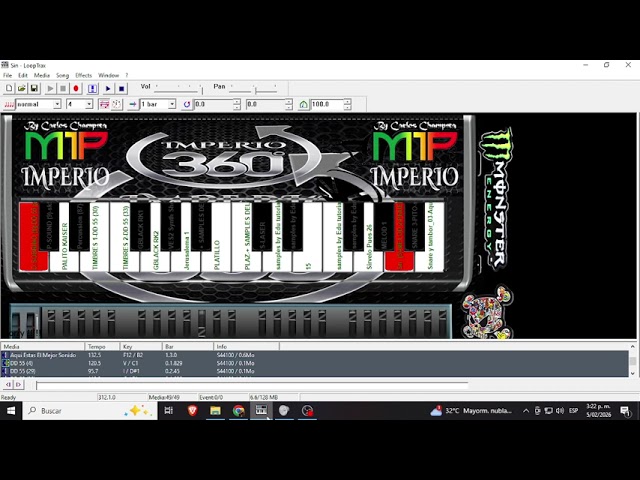Open the '4' value dropdown

89,104
